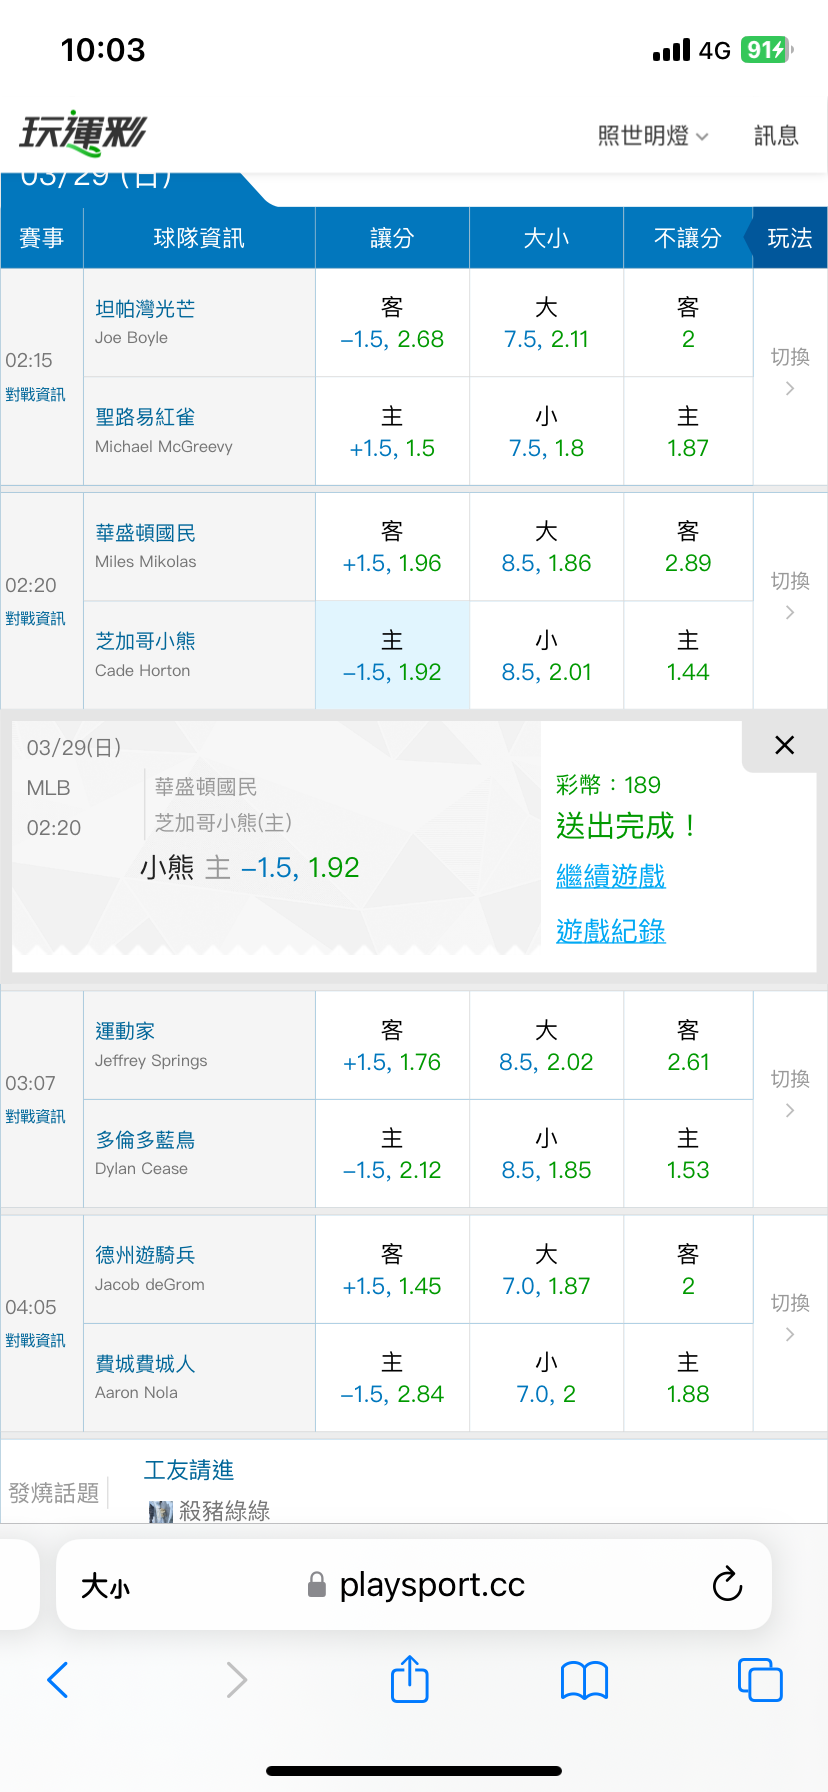
Task: Tap Safari page format 大小 button
Action: [x=105, y=1585]
